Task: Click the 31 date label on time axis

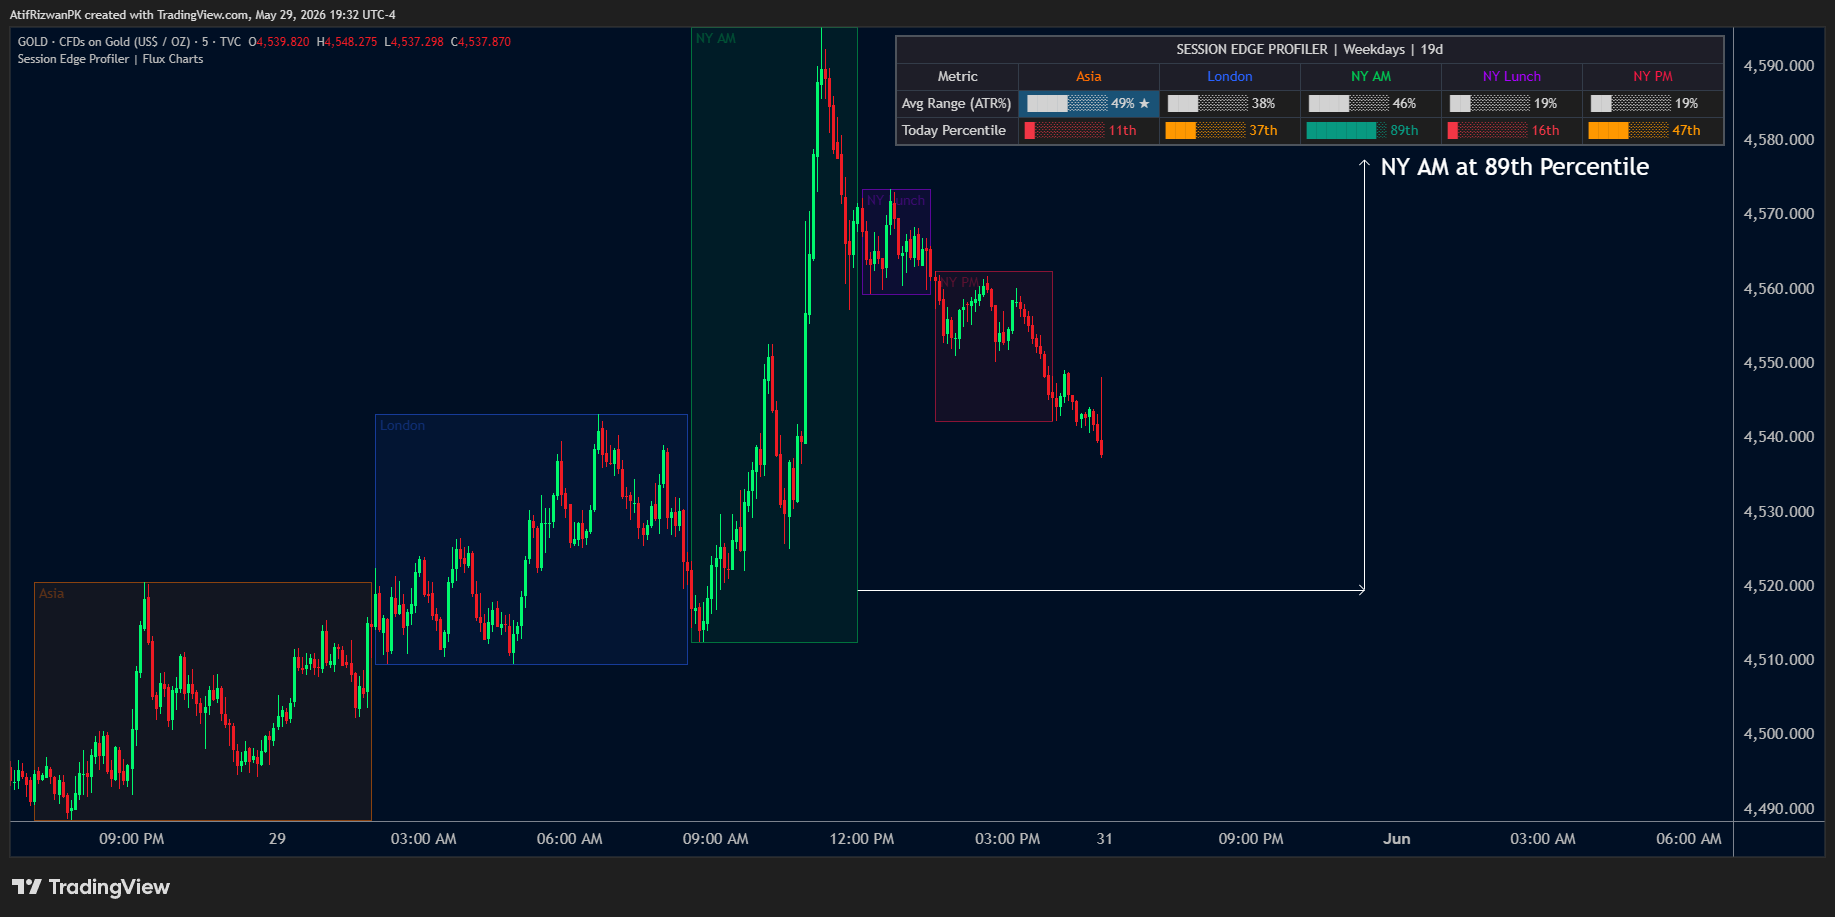Action: [x=1105, y=839]
